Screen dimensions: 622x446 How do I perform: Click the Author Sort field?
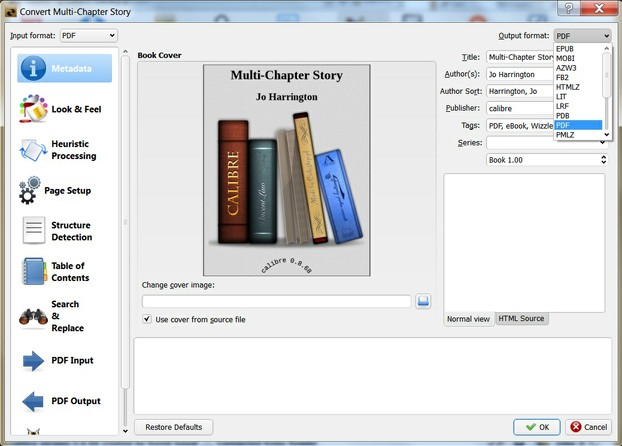(520, 91)
